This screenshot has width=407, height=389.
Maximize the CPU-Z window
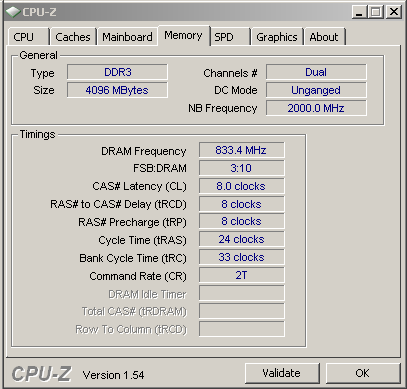click(x=376, y=12)
